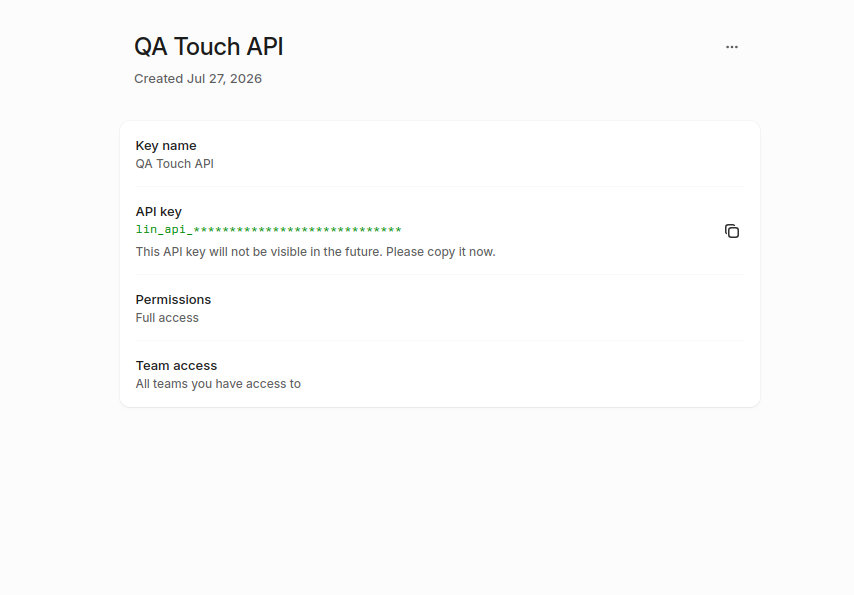Click the 'API key' label

click(158, 211)
